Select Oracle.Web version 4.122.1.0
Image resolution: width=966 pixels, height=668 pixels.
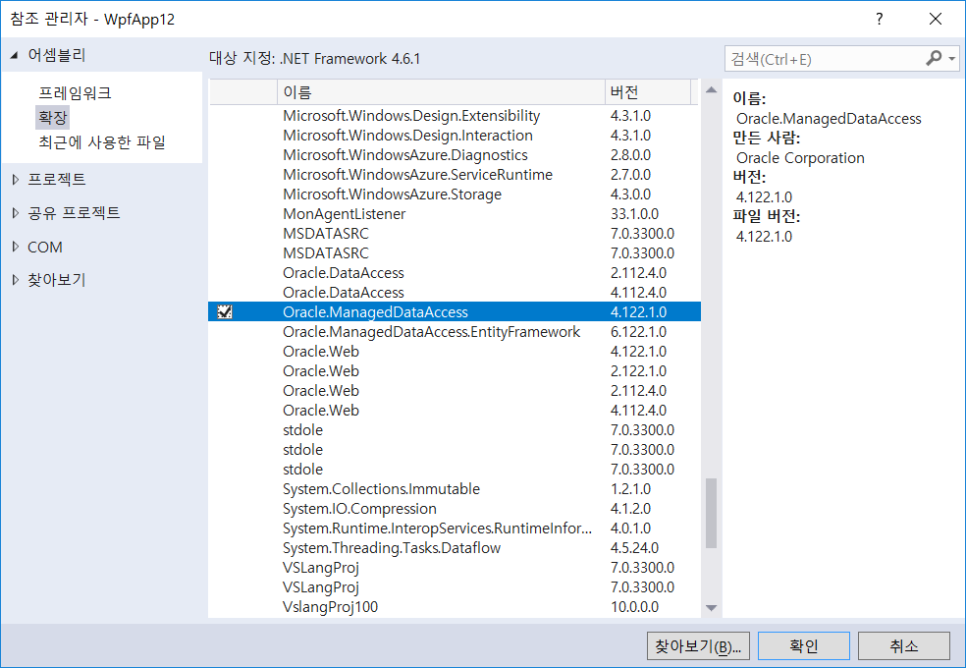[x=454, y=352]
